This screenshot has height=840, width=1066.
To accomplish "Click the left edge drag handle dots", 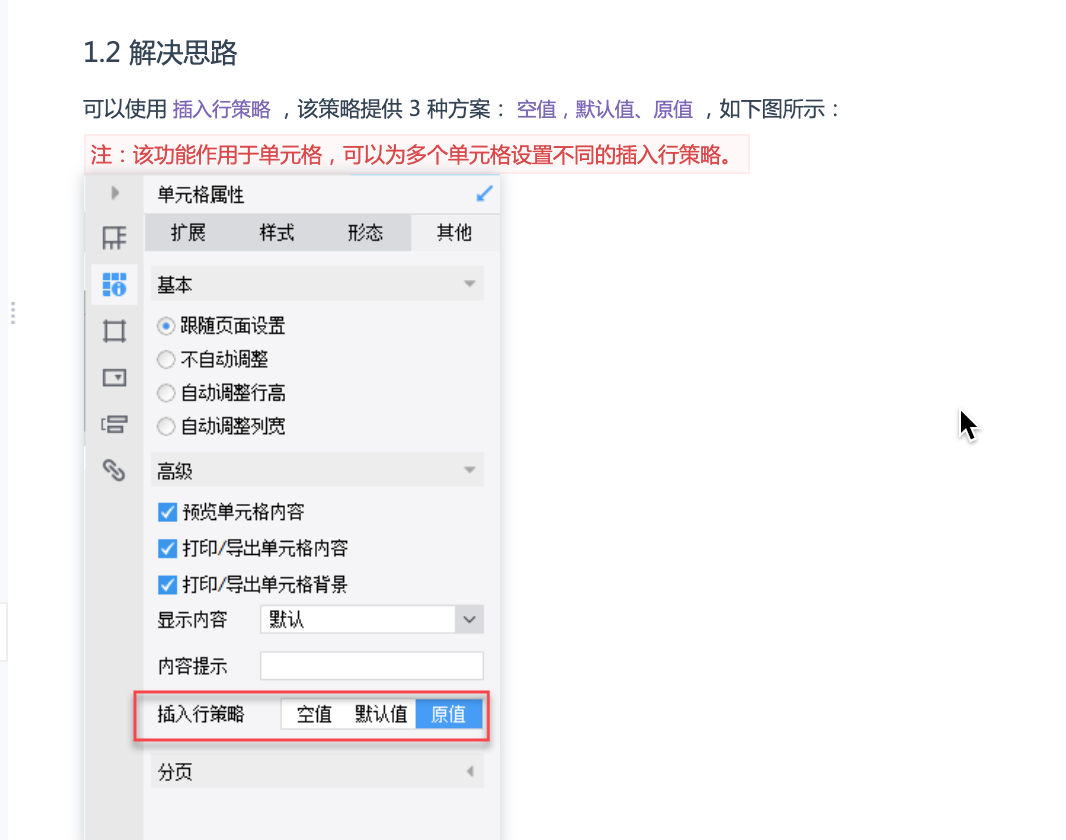I will pyautogui.click(x=13, y=313).
